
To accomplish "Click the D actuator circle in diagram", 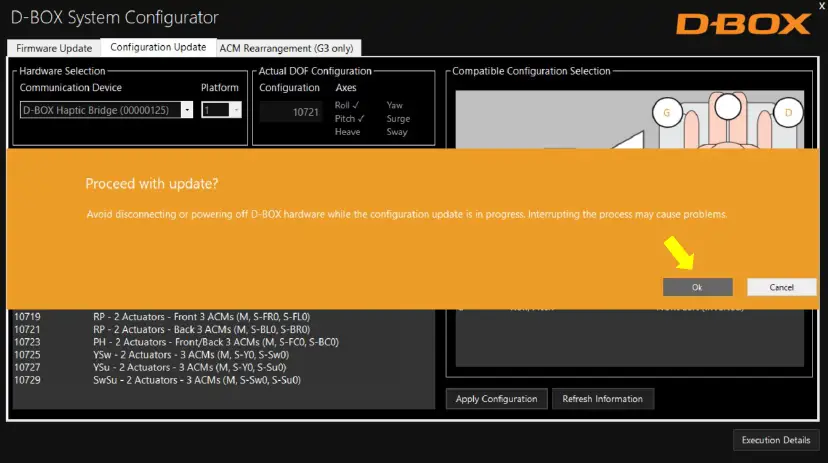I will point(788,112).
